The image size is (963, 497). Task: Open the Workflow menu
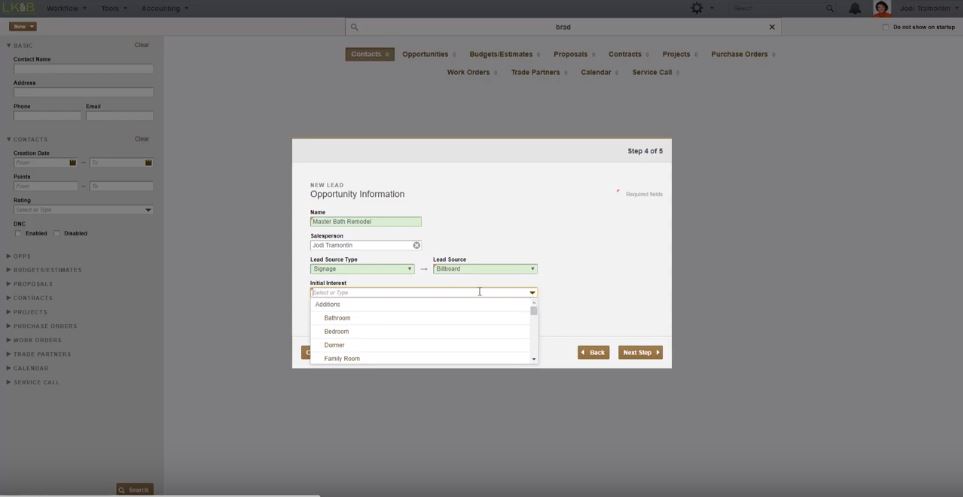(x=66, y=8)
